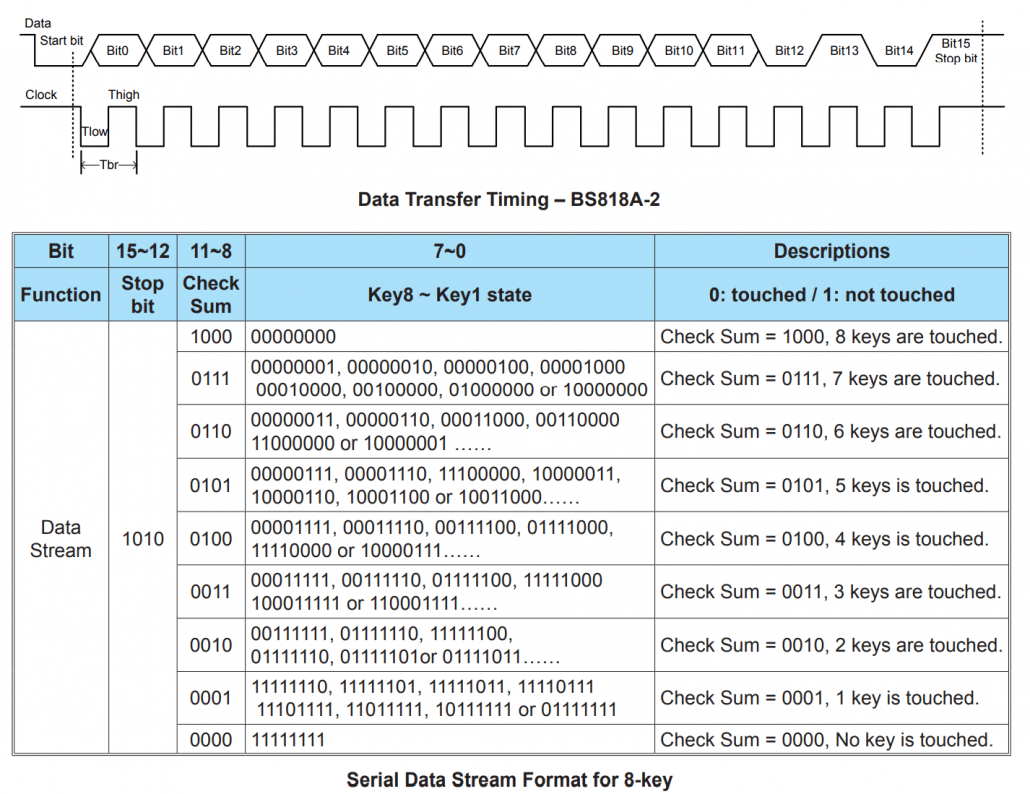The width and height of the screenshot is (1030, 794).
Task: Select the Stop bit value 1010 cell
Action: pyautogui.click(x=142, y=539)
